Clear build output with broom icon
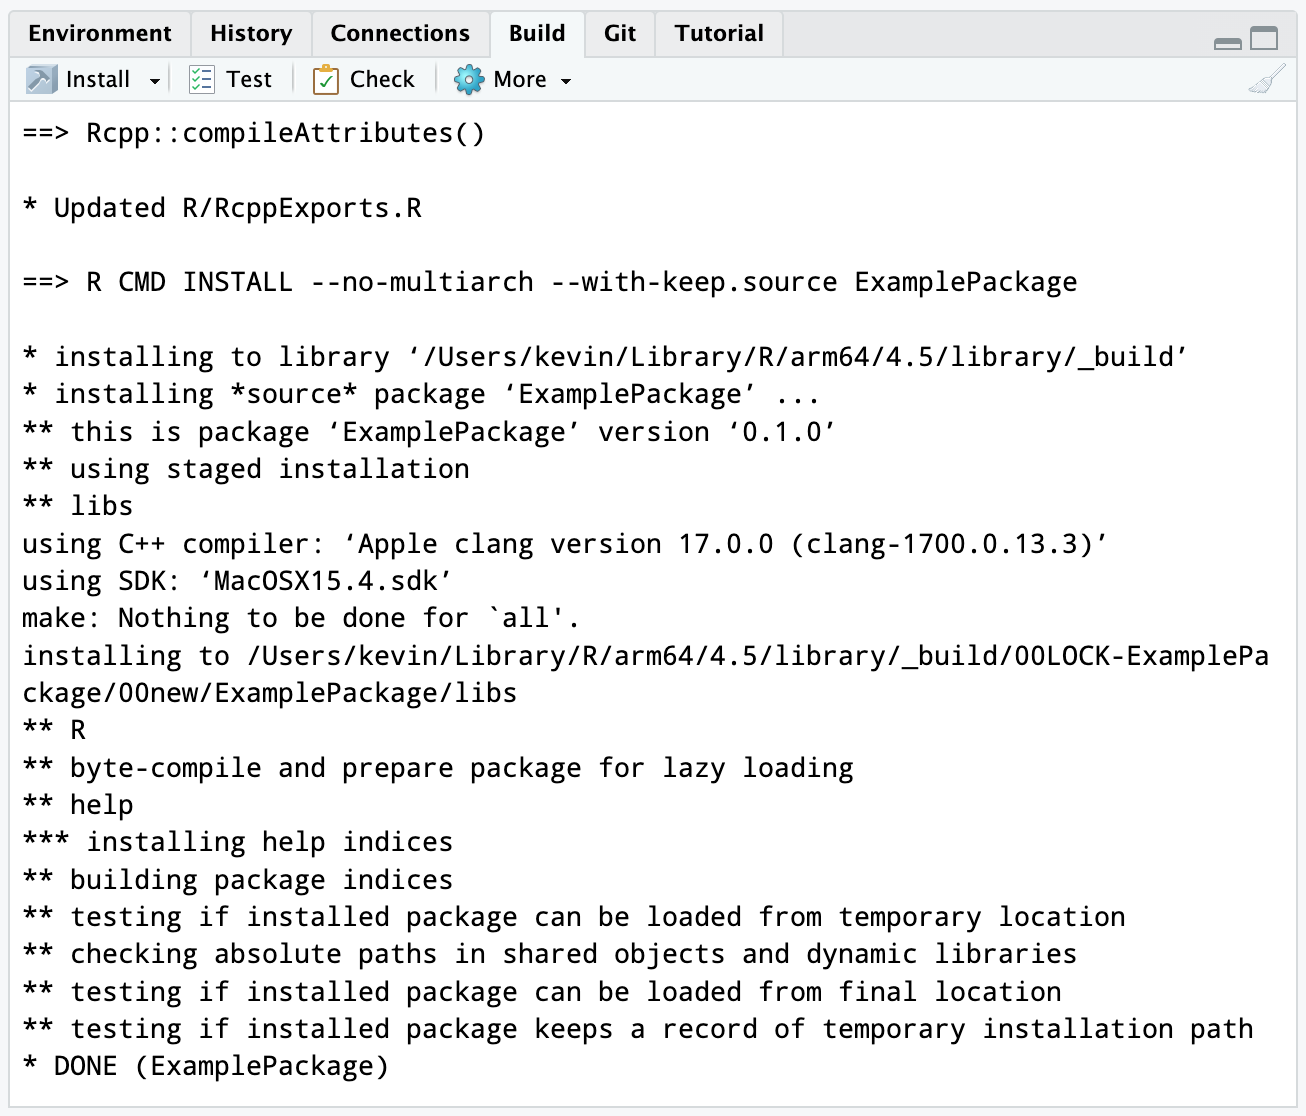Screen dimensions: 1306x1116 click(x=1267, y=79)
